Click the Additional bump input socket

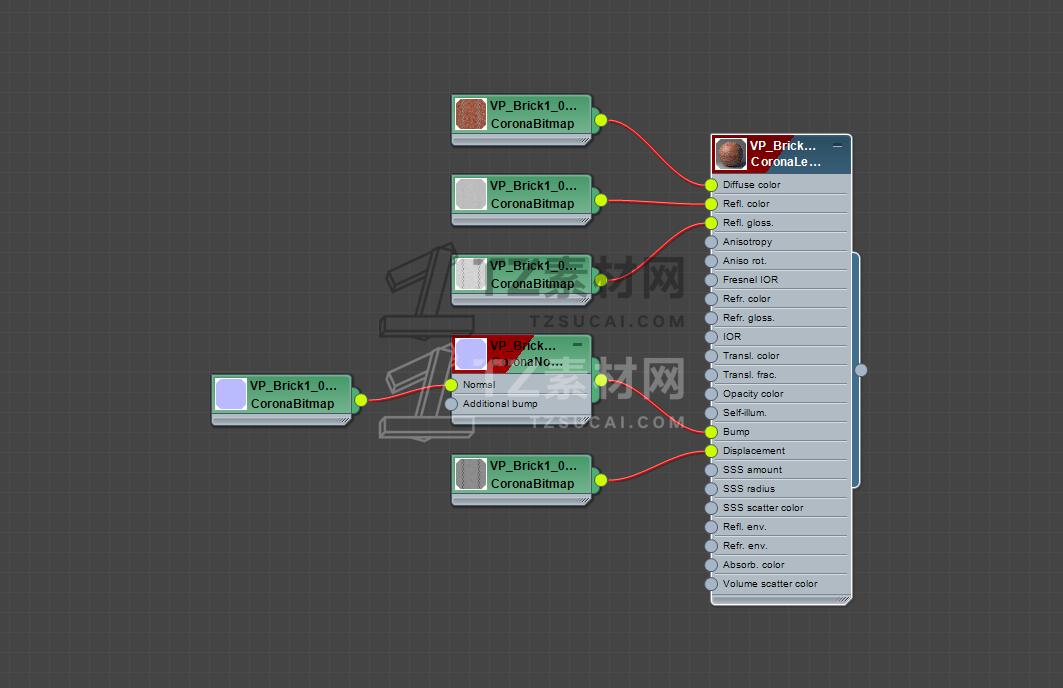tap(452, 404)
